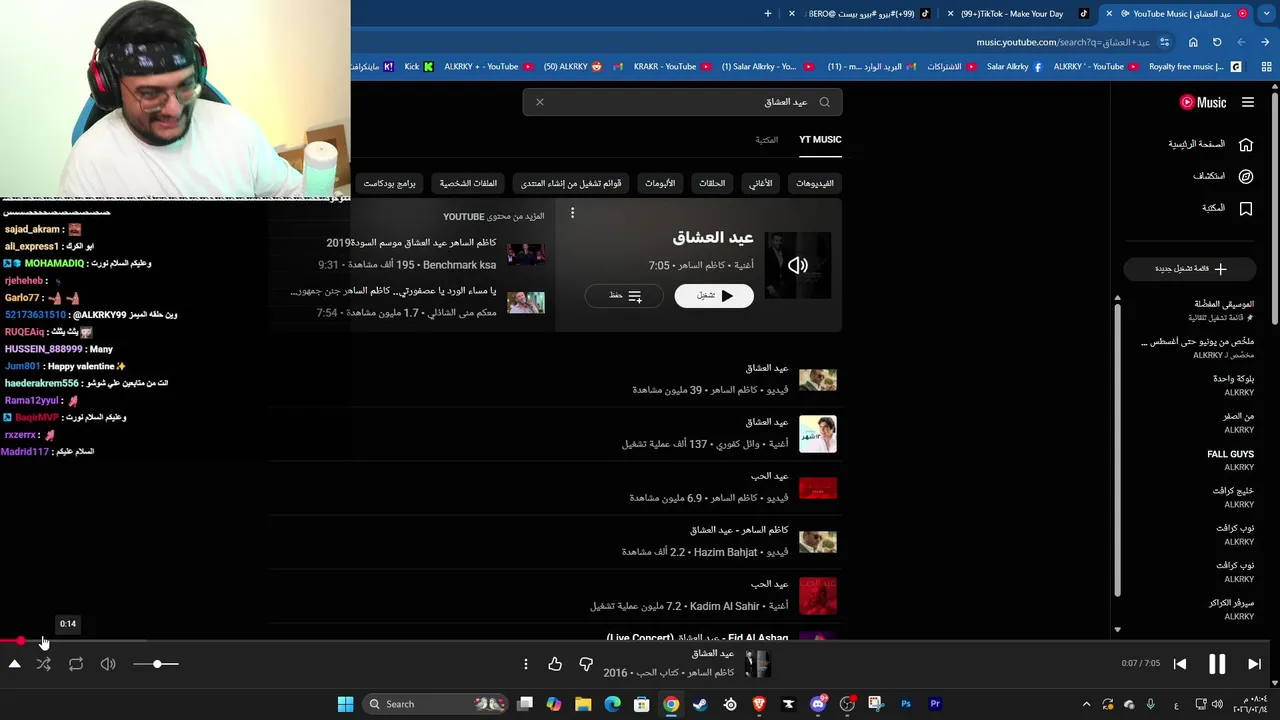Filter results by الحلقات chip
Image resolution: width=1280 pixels, height=720 pixels.
coord(712,183)
